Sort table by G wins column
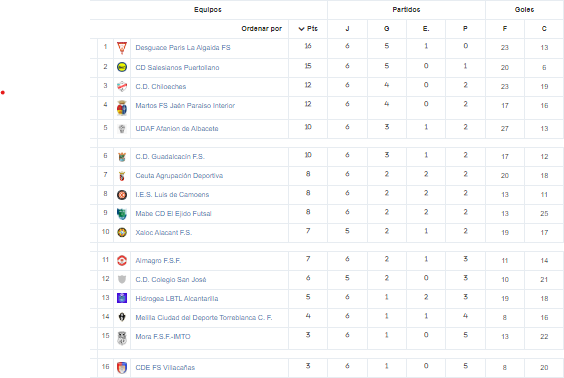The image size is (564, 378). [x=387, y=28]
